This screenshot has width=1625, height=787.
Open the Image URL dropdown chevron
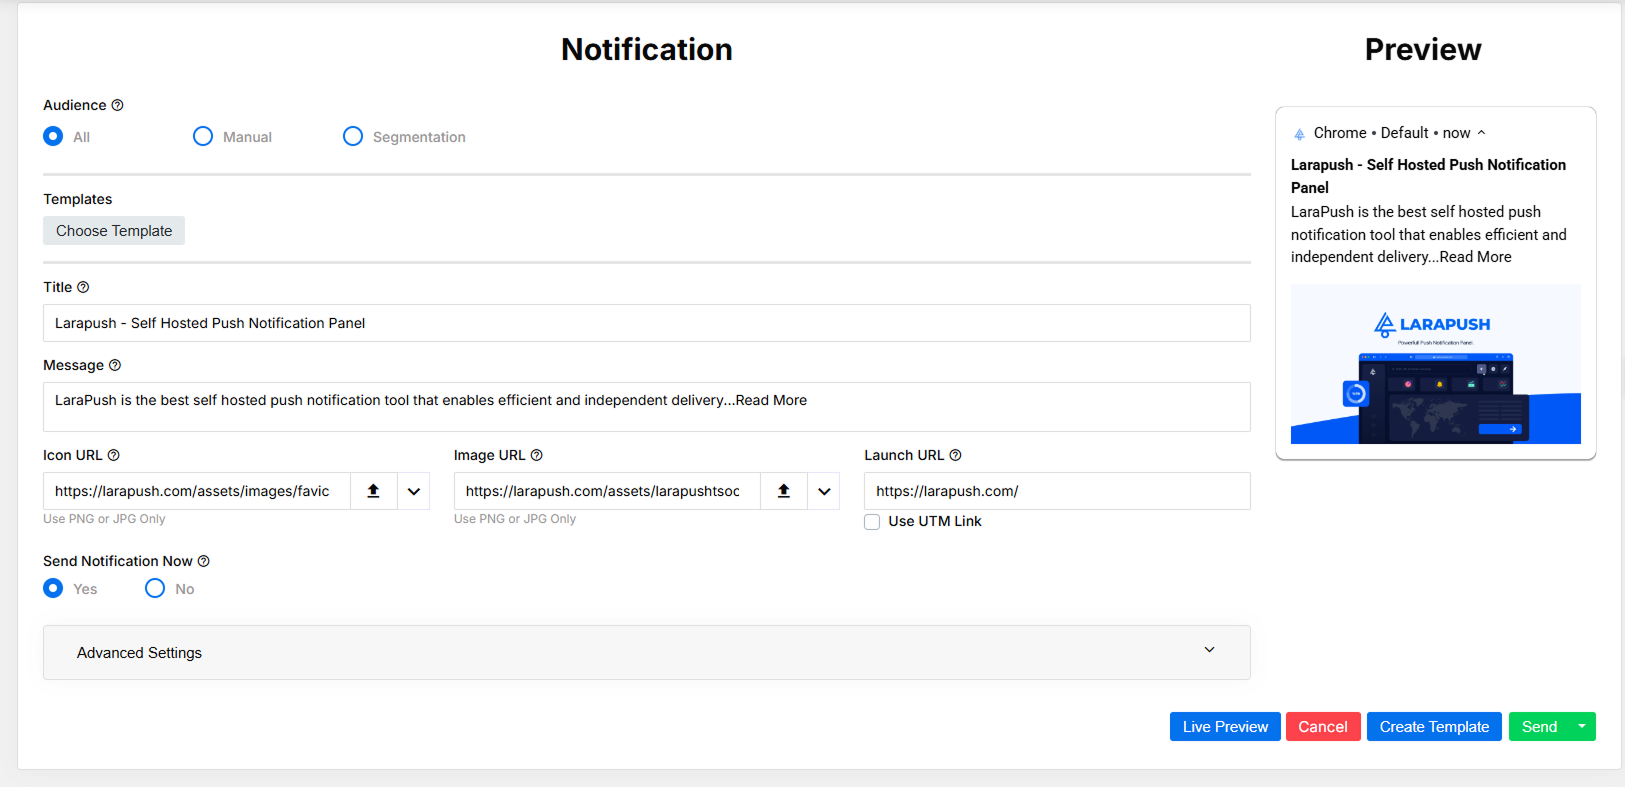tap(824, 491)
